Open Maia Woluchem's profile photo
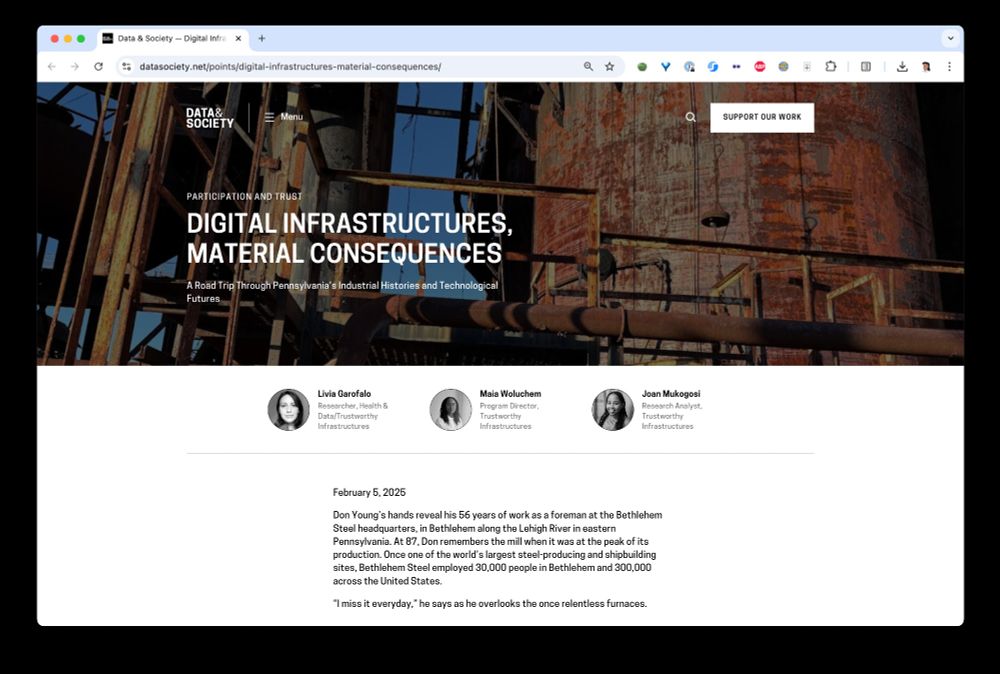Viewport: 1000px width, 674px height. (450, 409)
